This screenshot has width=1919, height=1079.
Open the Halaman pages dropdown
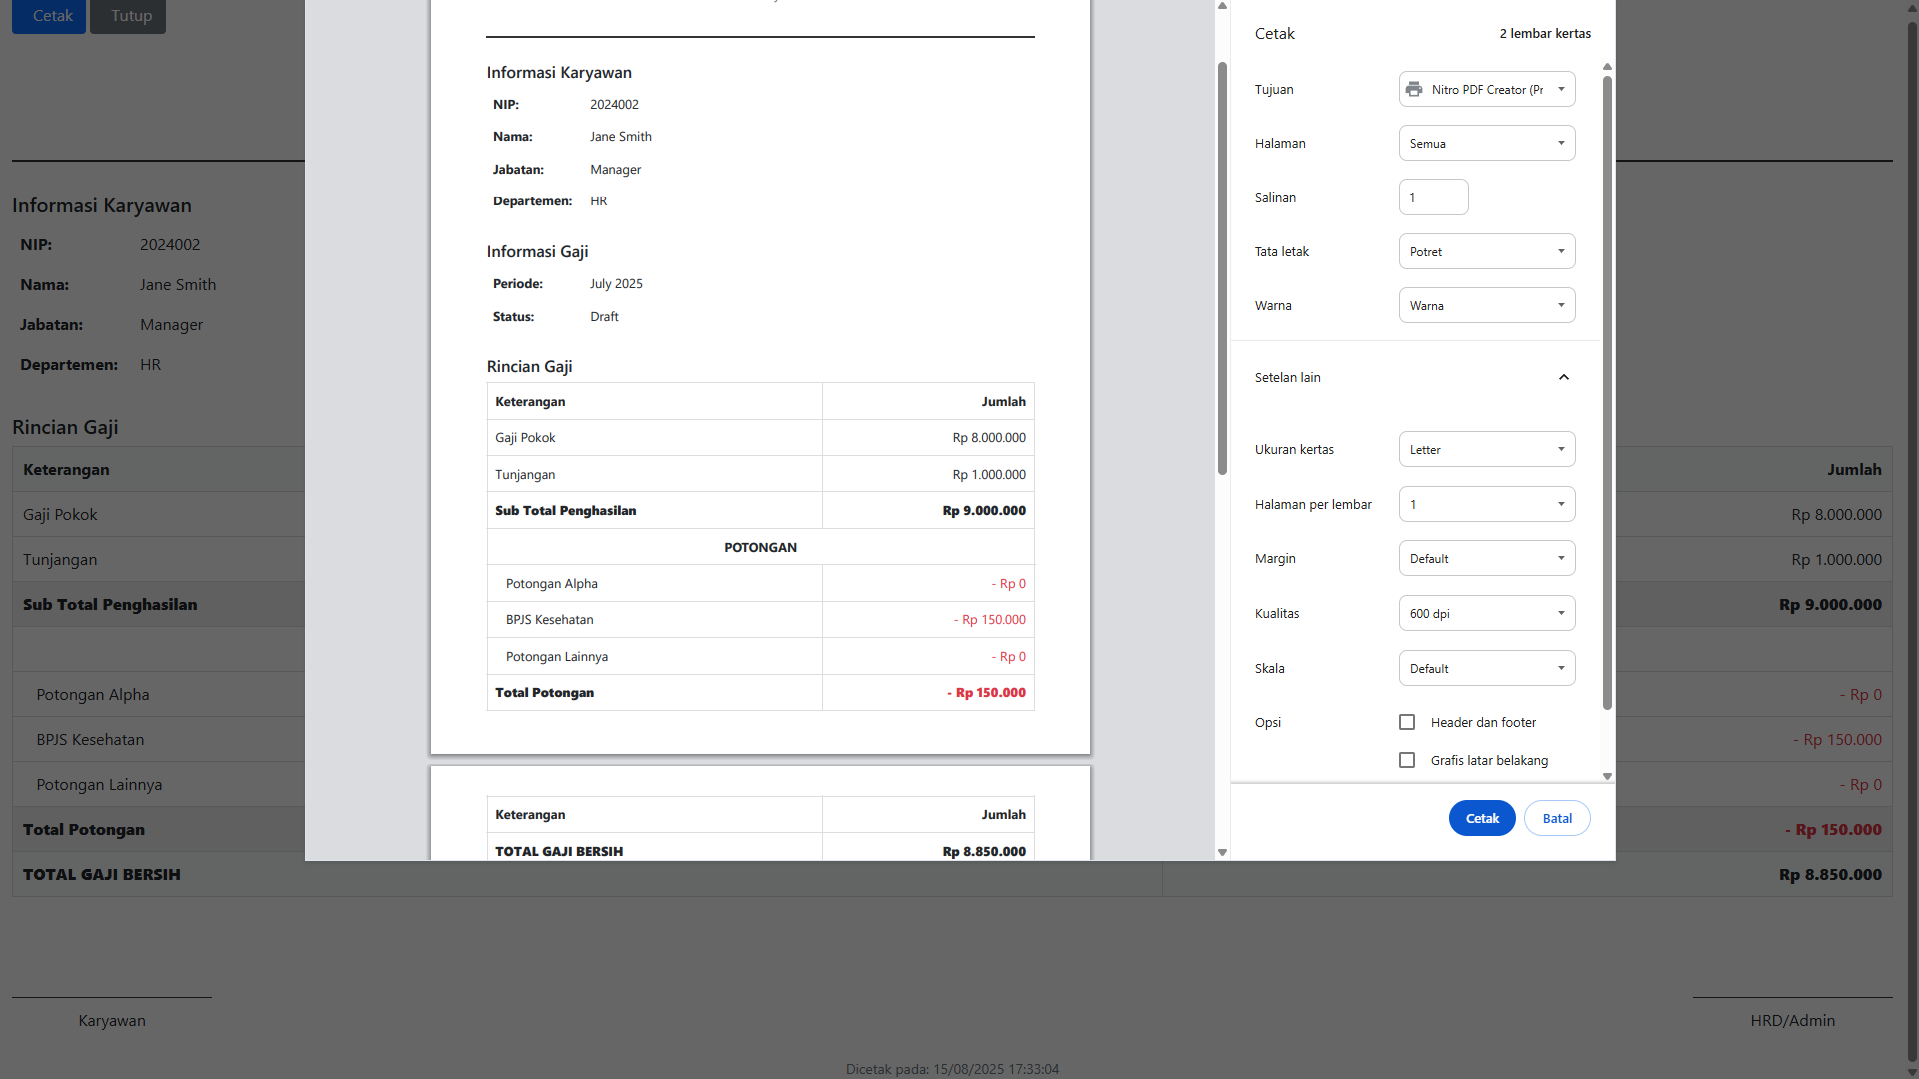(1487, 143)
